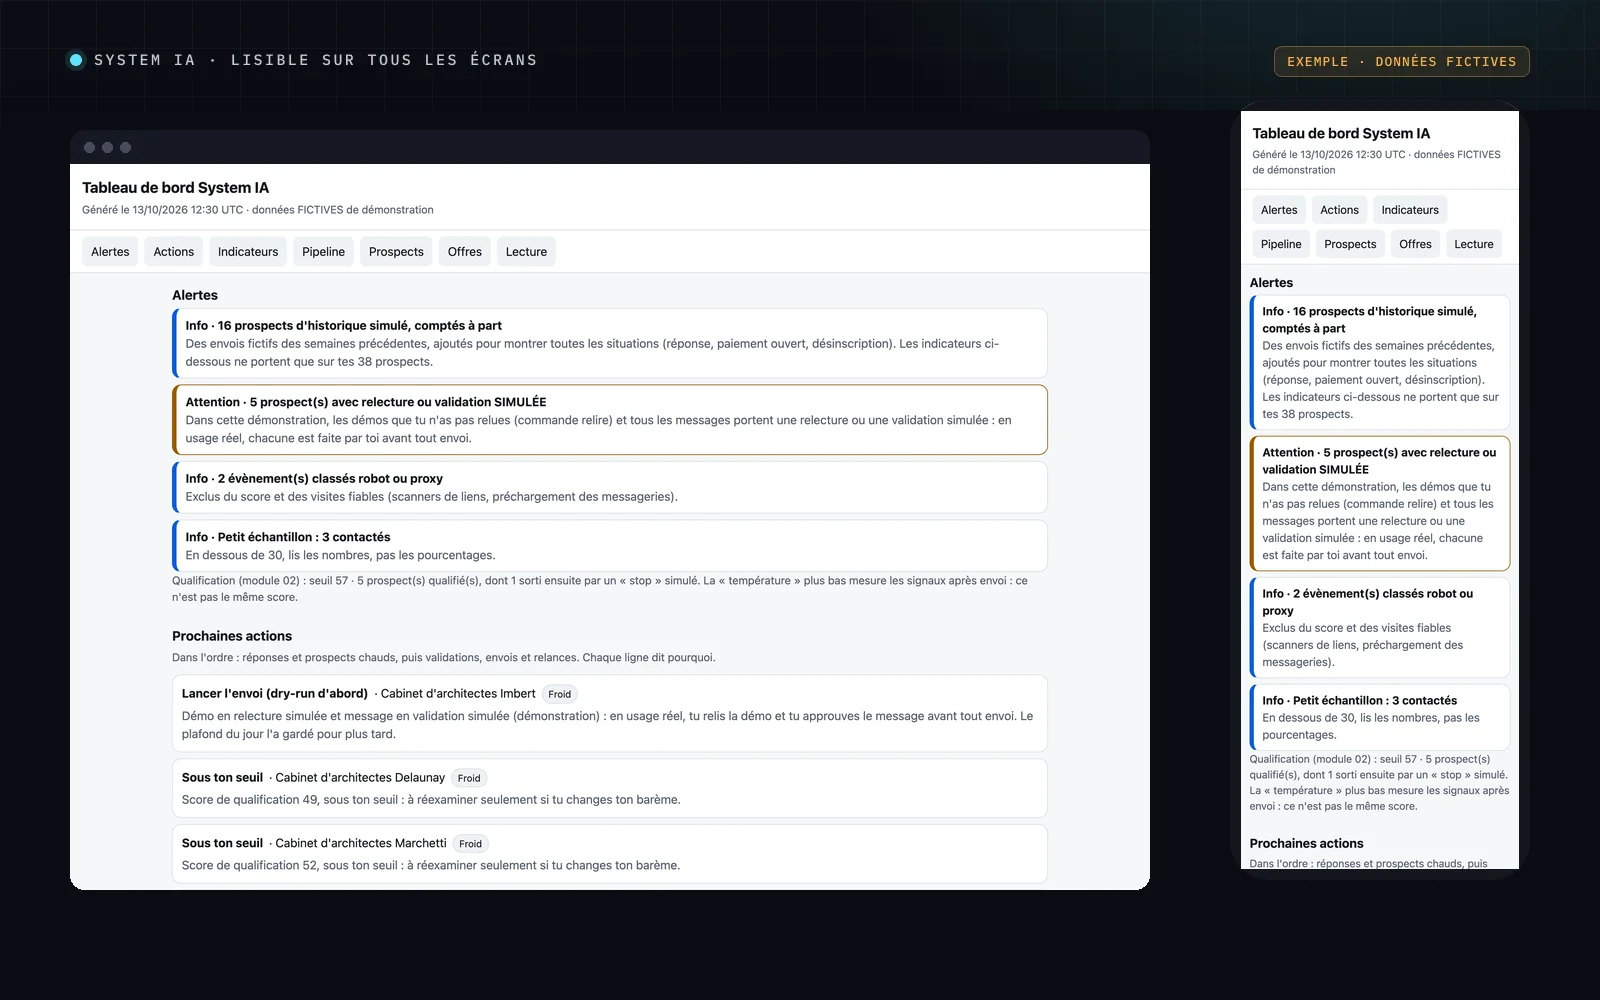The image size is (1600, 1000).
Task: Tap the Attention validation SIMULÉE alert in mobile preview
Action: [1380, 503]
